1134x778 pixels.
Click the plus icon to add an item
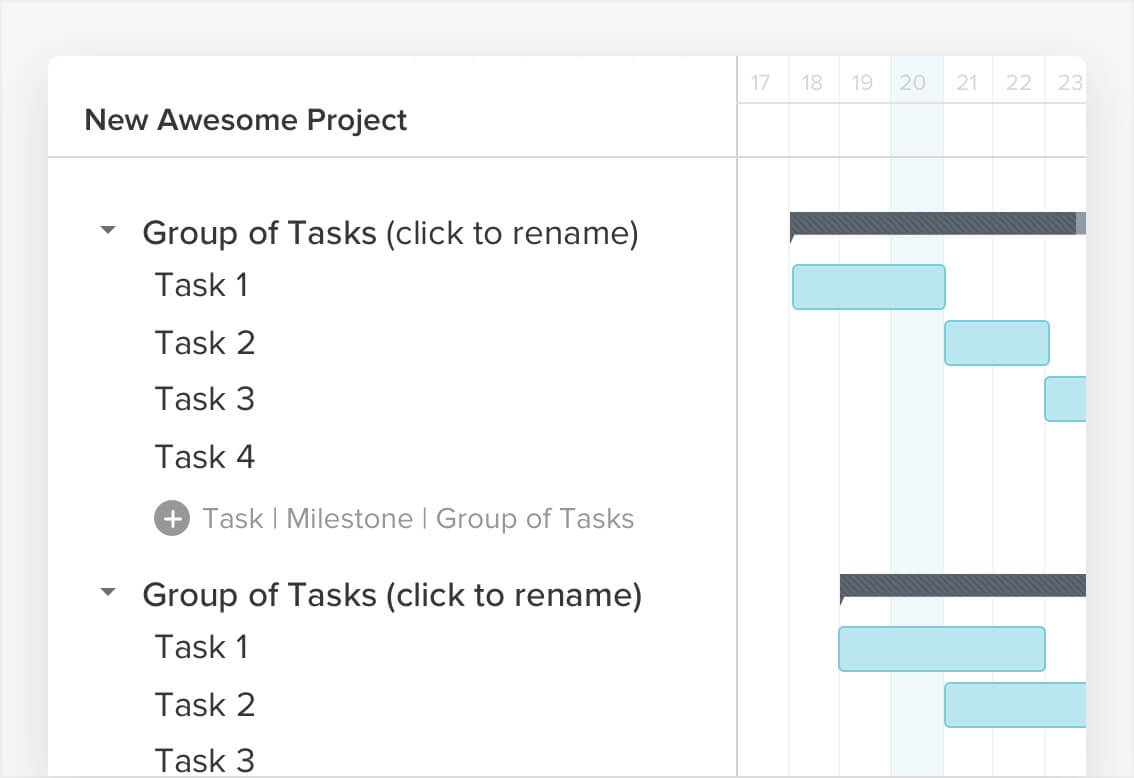(172, 518)
